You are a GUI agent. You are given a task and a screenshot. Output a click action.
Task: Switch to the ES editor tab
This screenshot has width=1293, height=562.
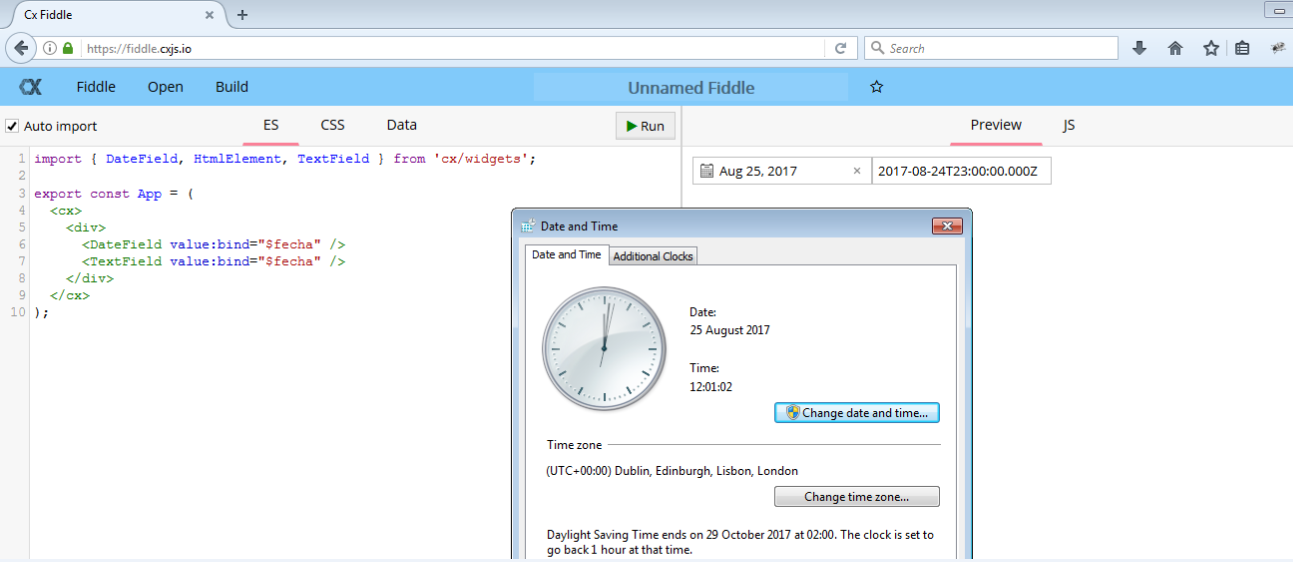[x=271, y=126]
